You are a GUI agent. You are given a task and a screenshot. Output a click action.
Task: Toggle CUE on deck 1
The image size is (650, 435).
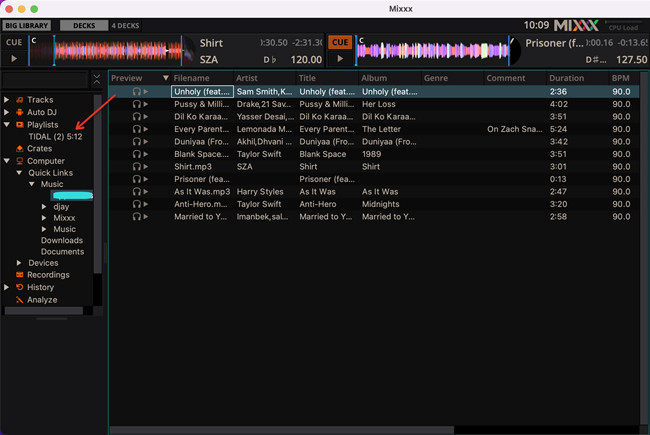tap(14, 42)
